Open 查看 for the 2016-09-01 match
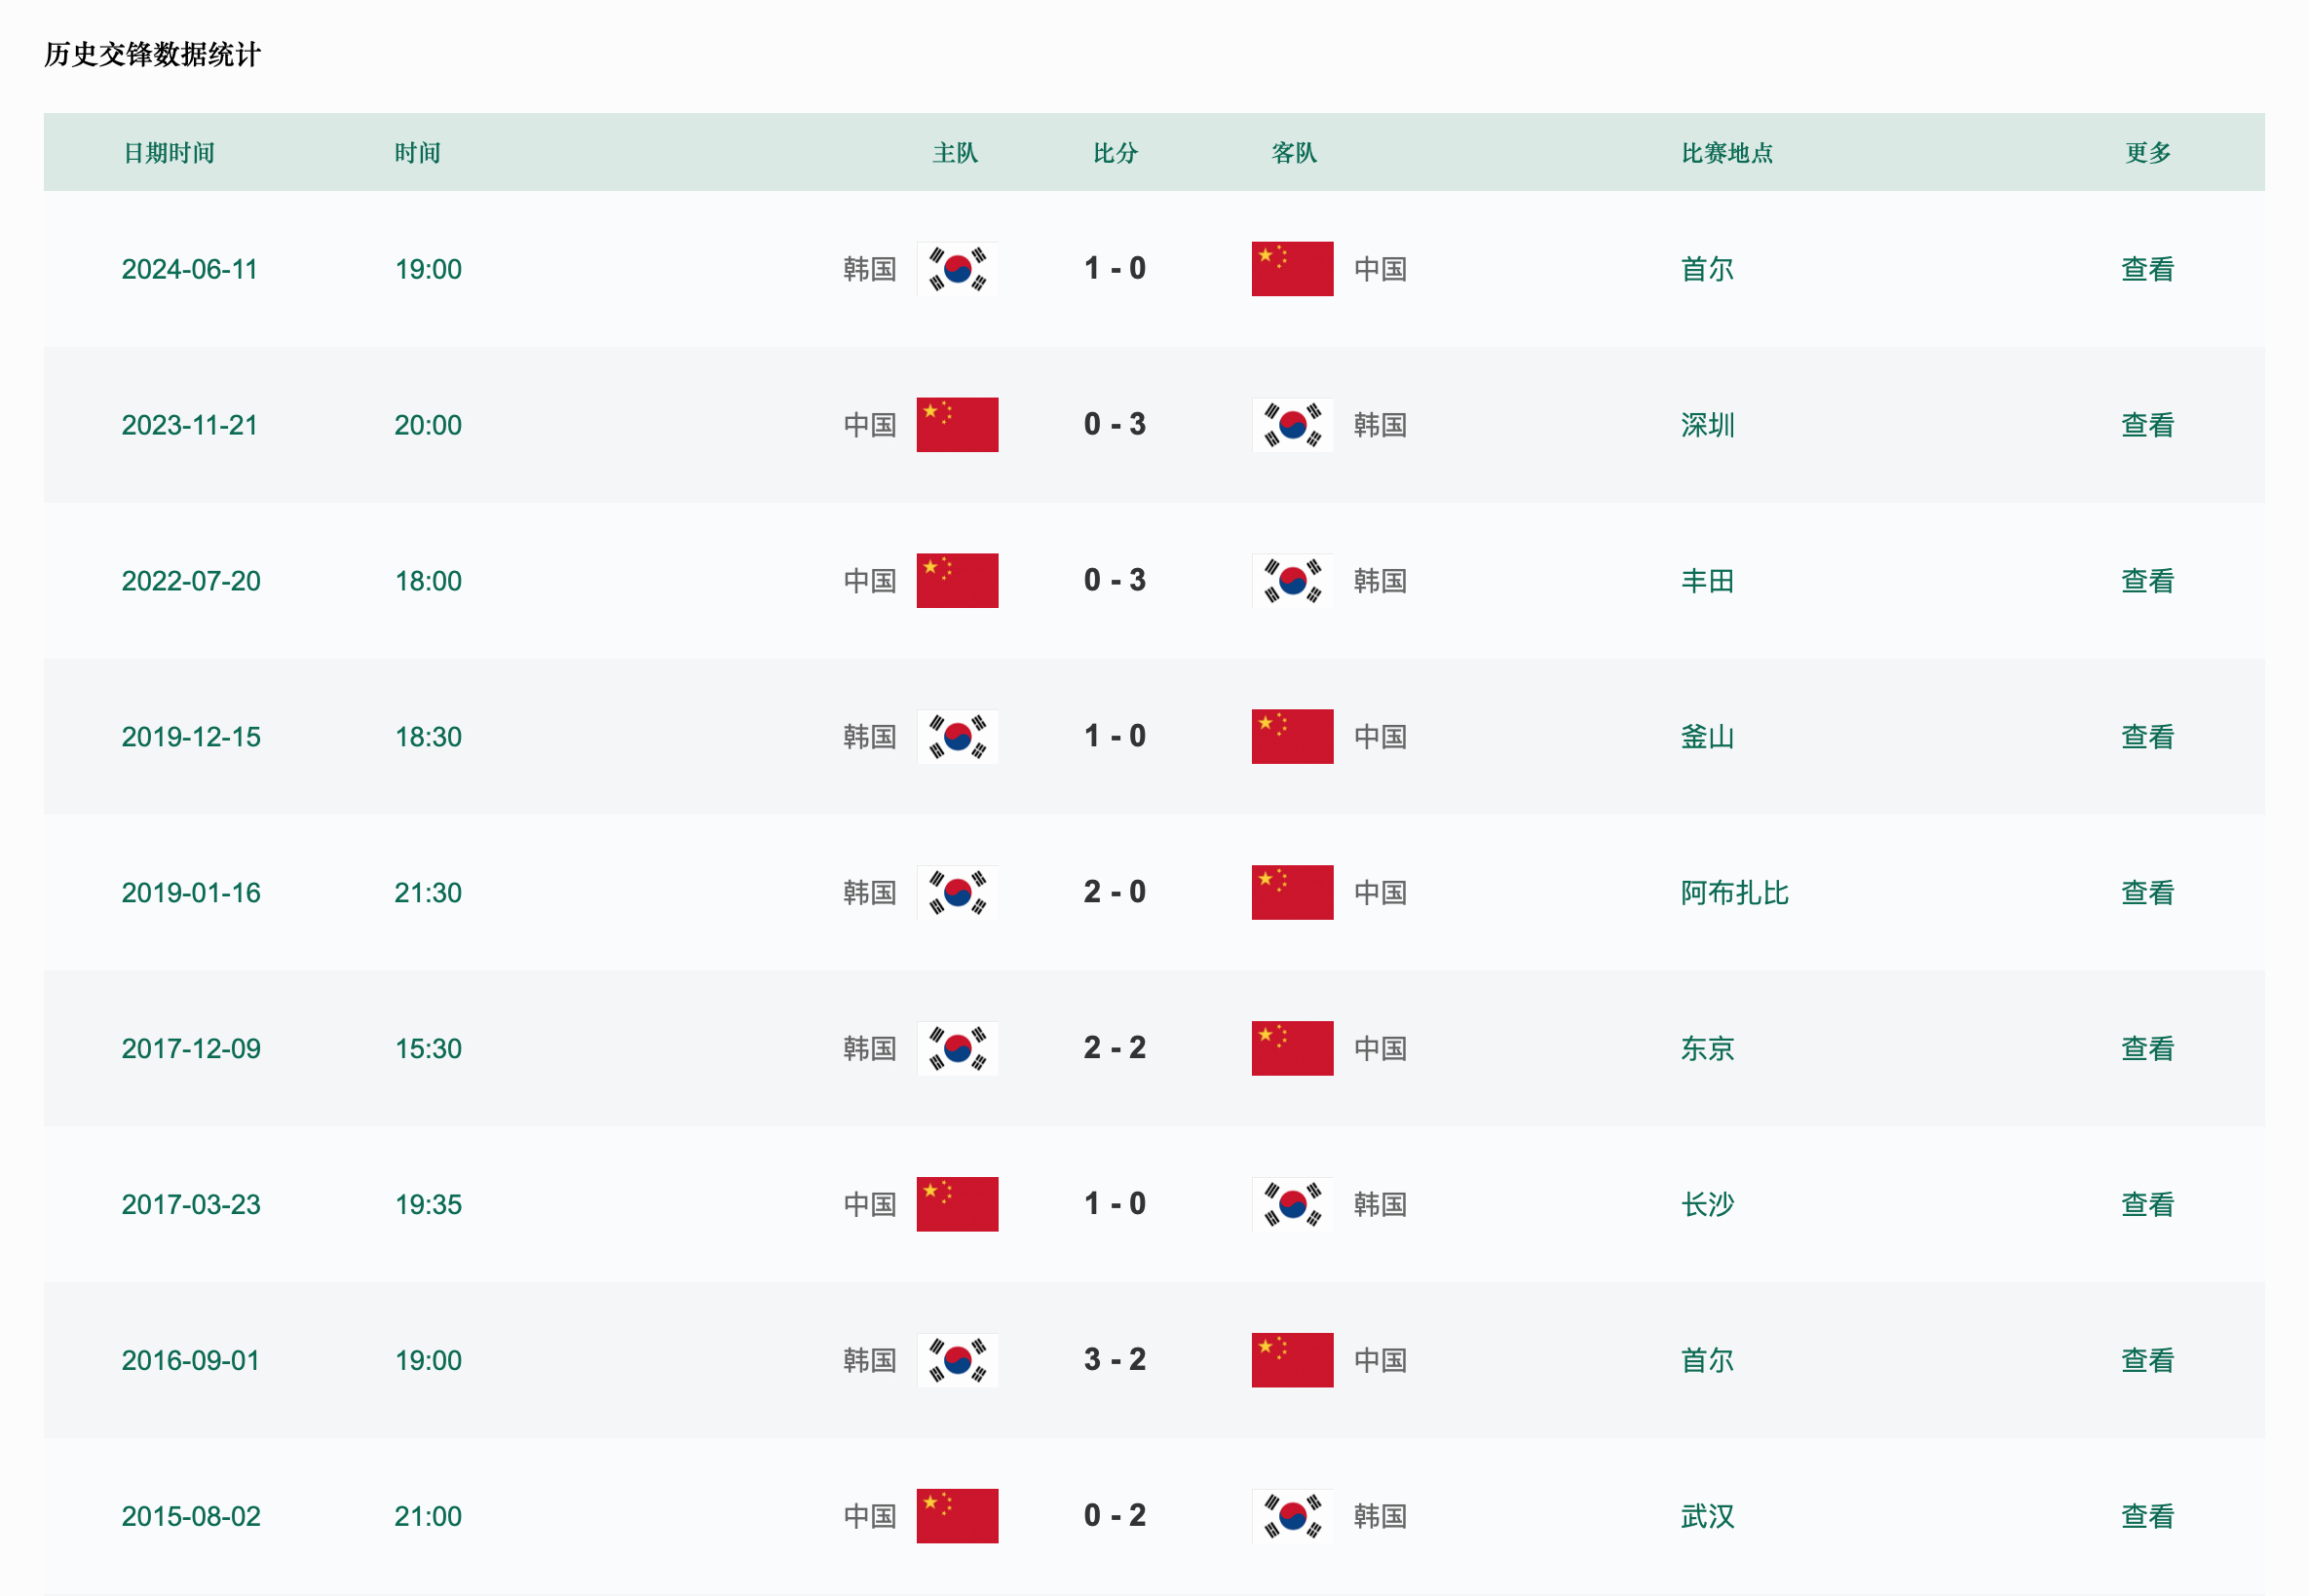The height and width of the screenshot is (1596, 2309). click(2148, 1360)
